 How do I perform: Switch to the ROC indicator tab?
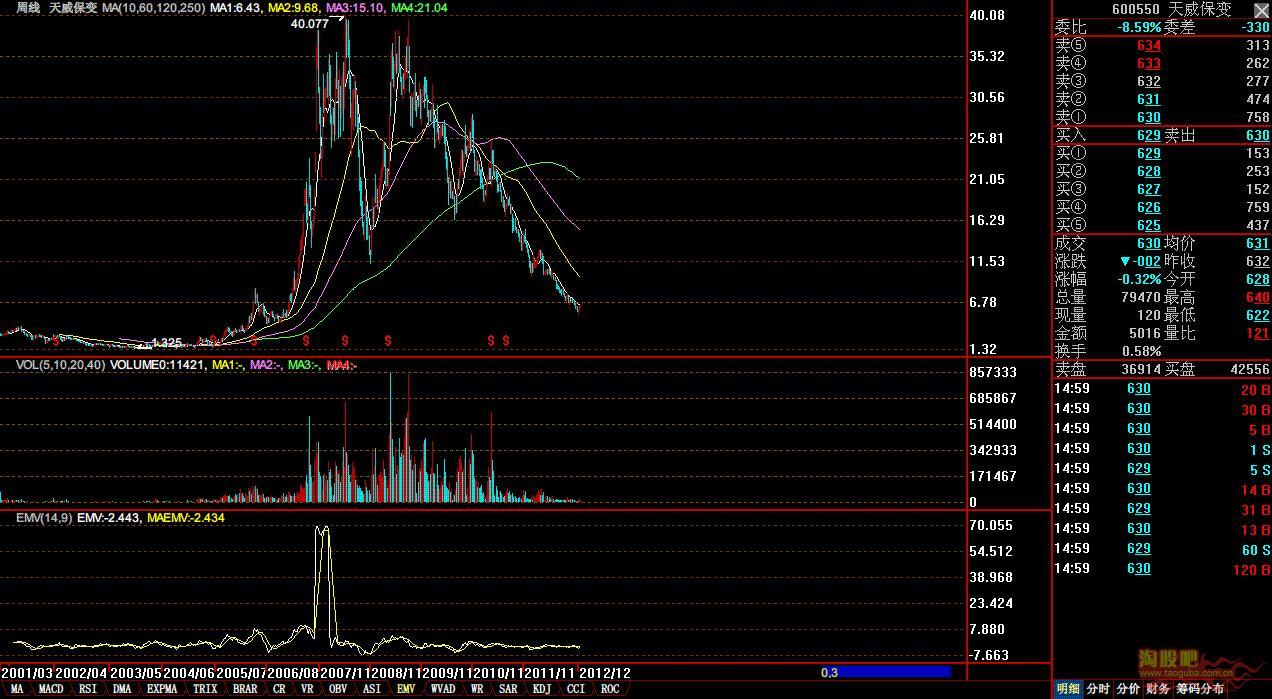[x=610, y=689]
